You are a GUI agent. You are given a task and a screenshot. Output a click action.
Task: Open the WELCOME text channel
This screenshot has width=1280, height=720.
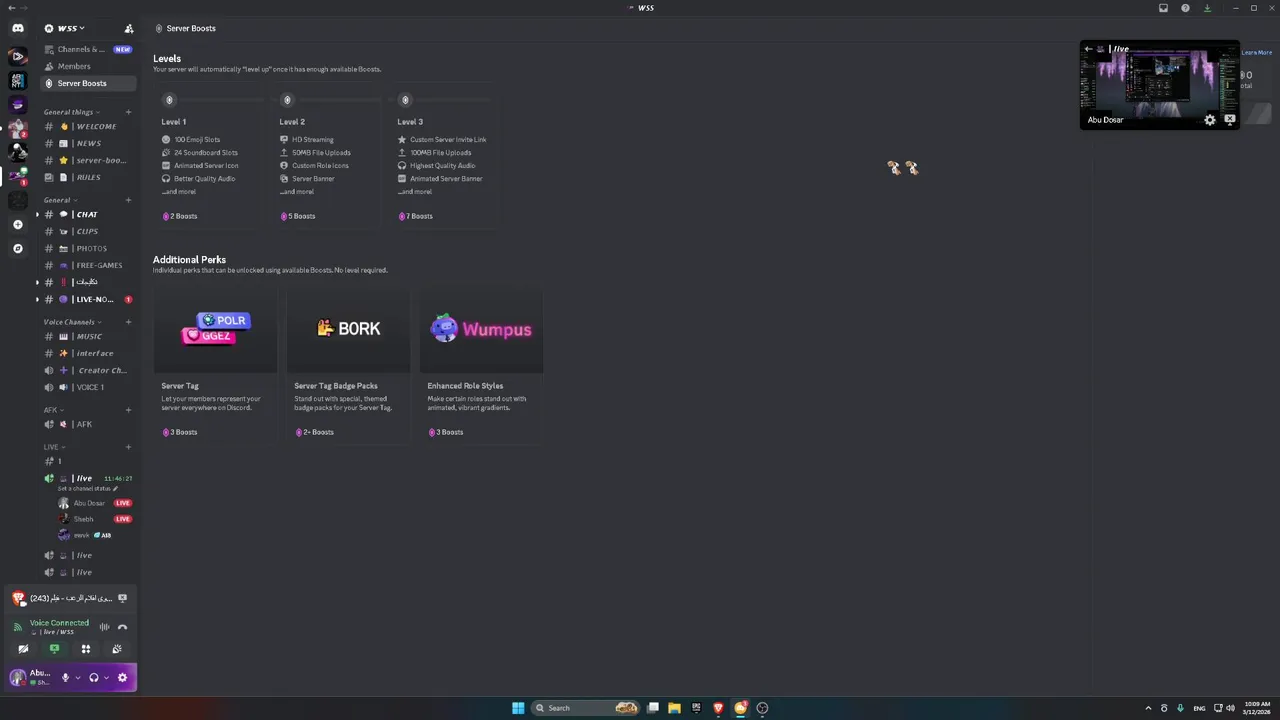88,127
